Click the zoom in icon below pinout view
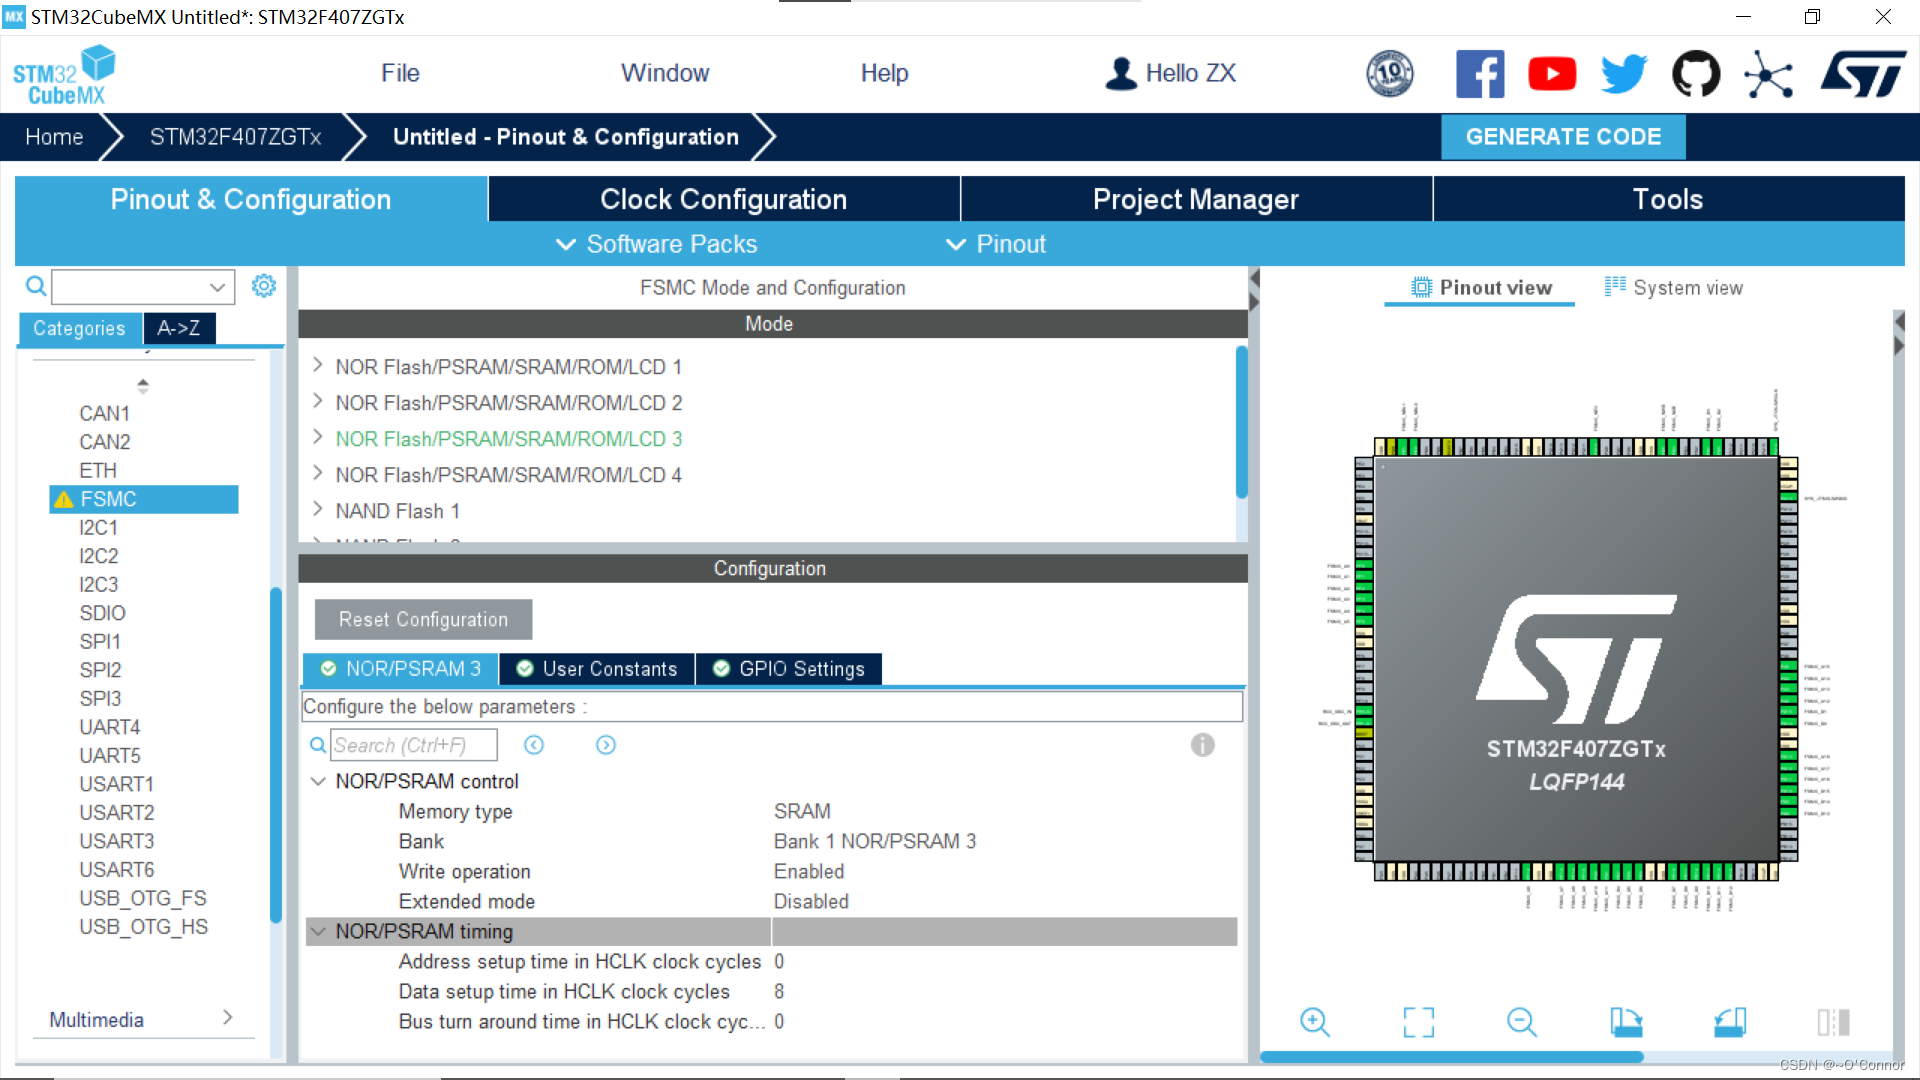 pyautogui.click(x=1315, y=1022)
